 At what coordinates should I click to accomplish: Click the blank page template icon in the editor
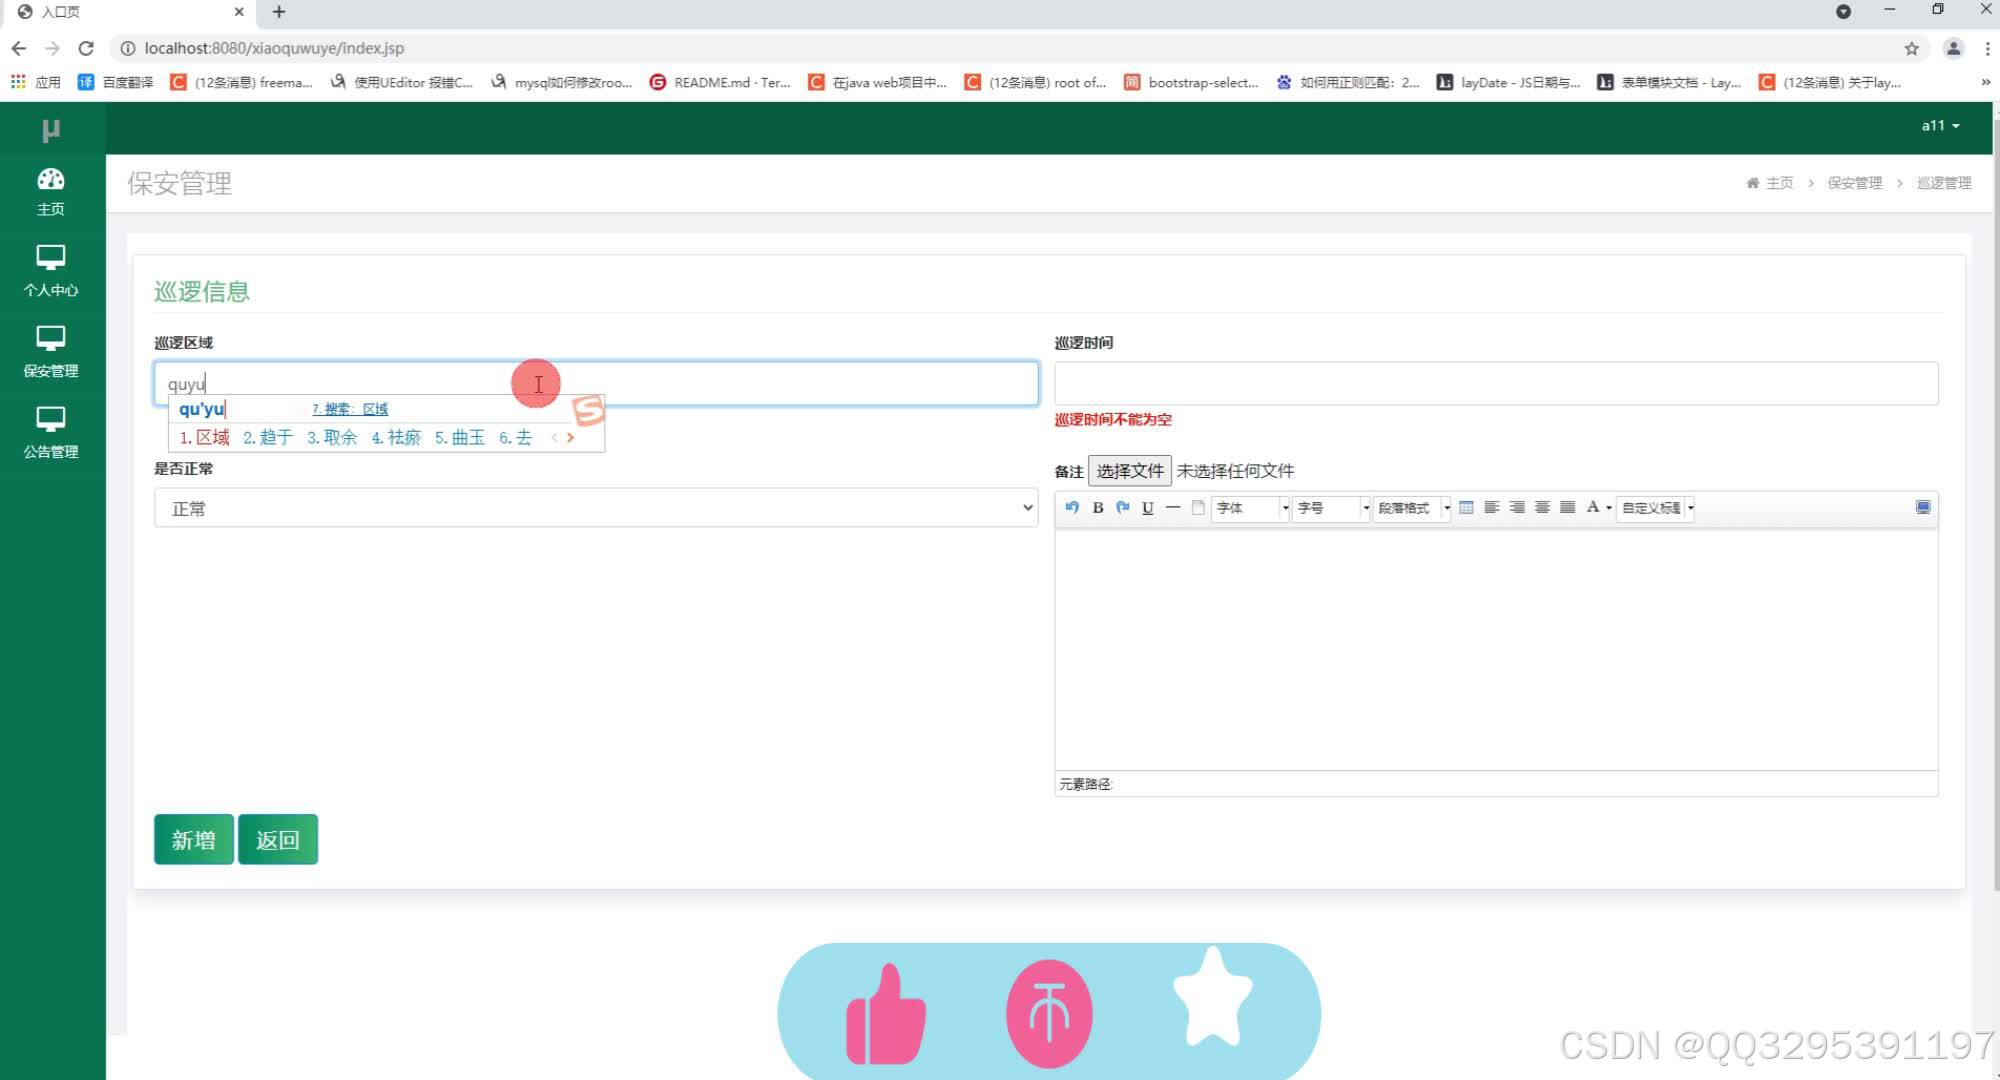tap(1198, 507)
